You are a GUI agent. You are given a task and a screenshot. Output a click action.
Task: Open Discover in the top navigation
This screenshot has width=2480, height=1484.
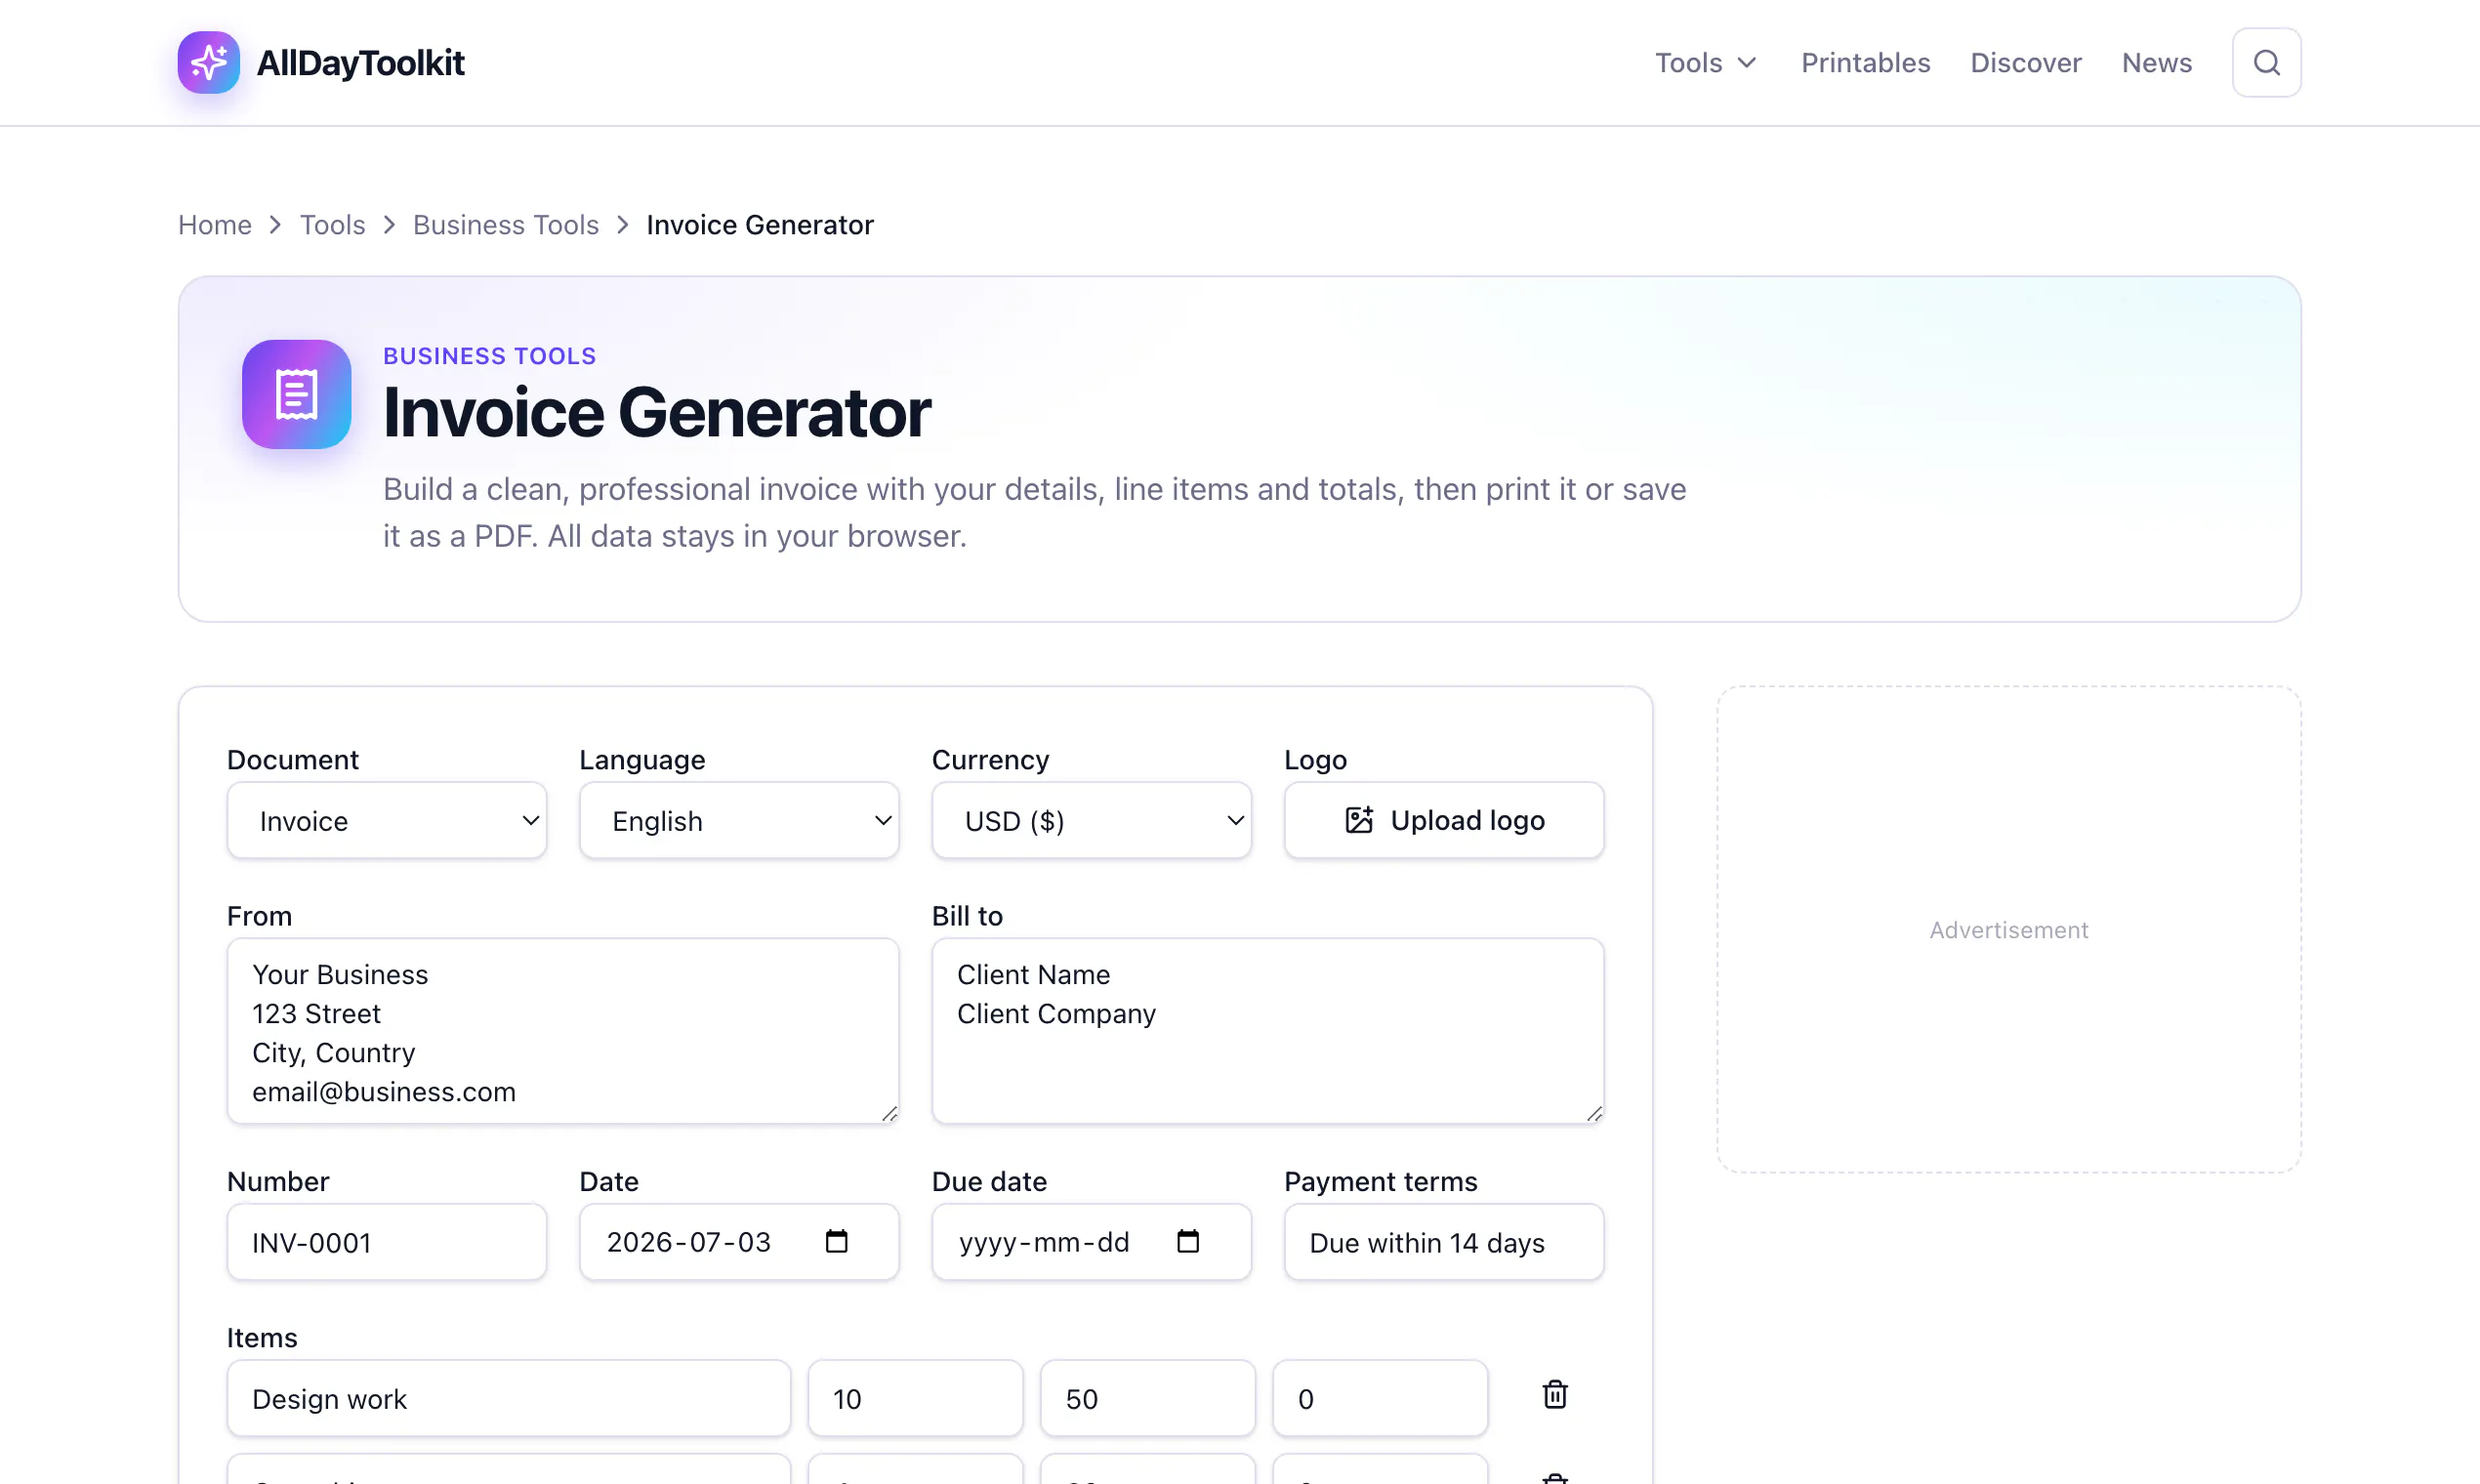point(2025,62)
